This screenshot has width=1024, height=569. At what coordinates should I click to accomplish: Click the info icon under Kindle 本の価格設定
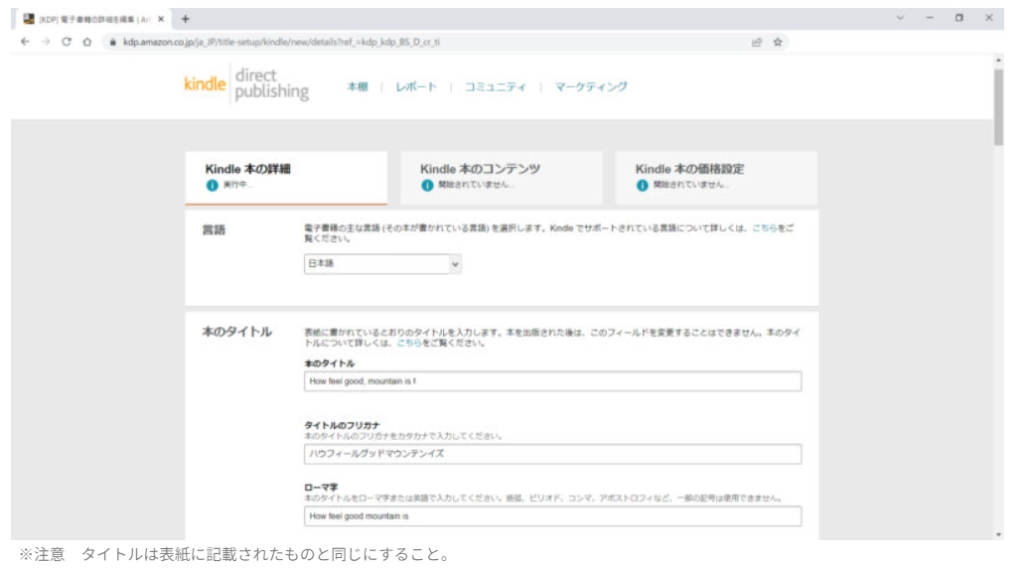pyautogui.click(x=642, y=186)
